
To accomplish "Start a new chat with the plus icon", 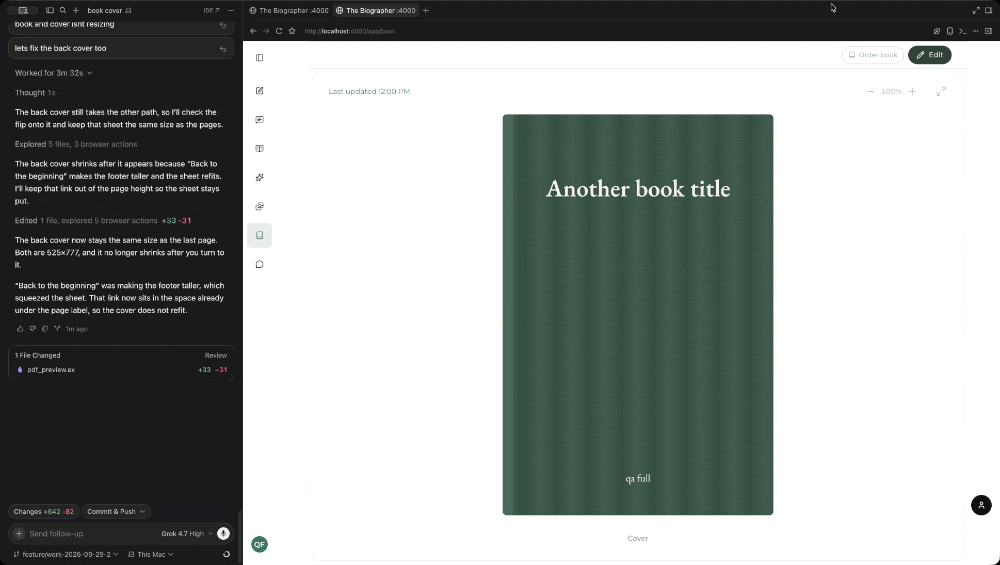I will [x=76, y=10].
